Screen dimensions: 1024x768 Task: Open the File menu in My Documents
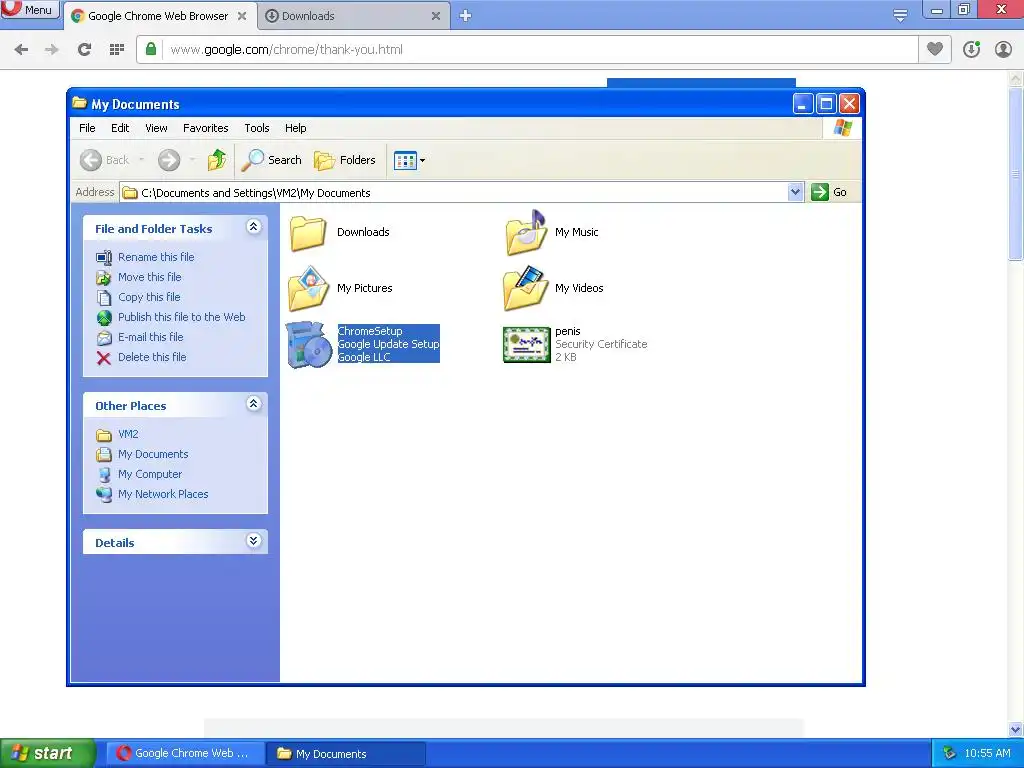[87, 128]
